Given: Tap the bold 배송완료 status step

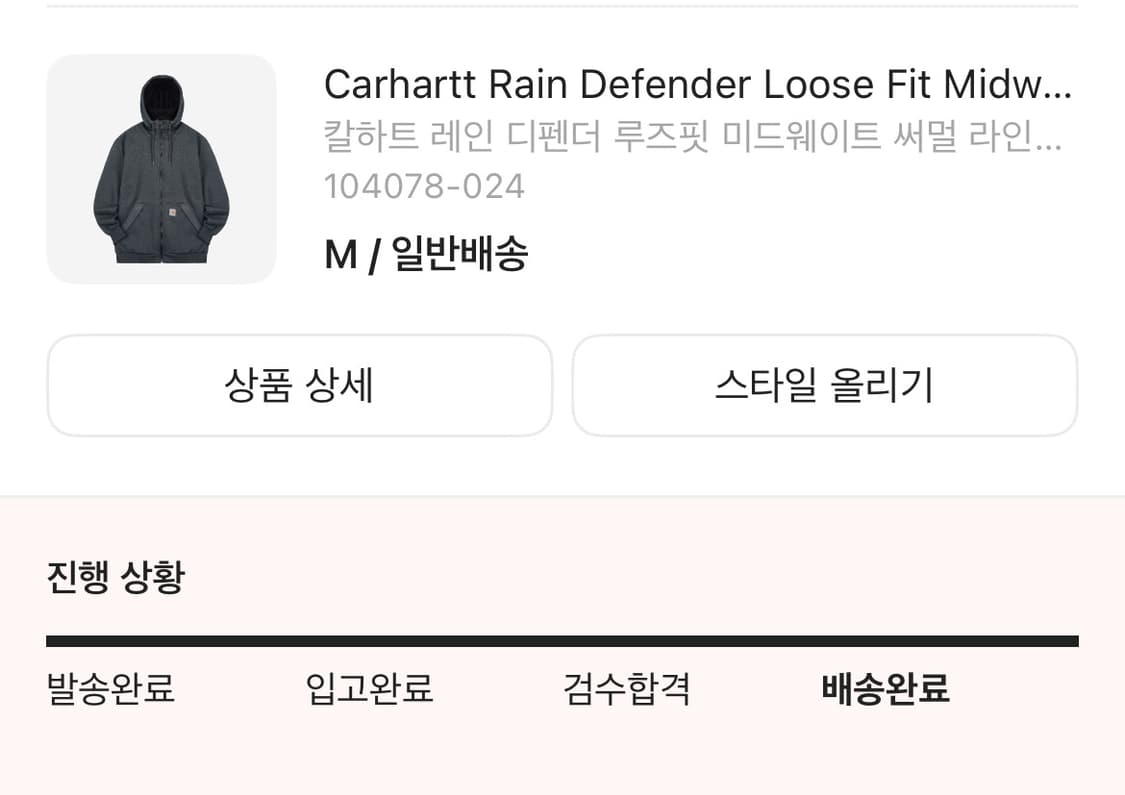Looking at the screenshot, I should [x=885, y=689].
